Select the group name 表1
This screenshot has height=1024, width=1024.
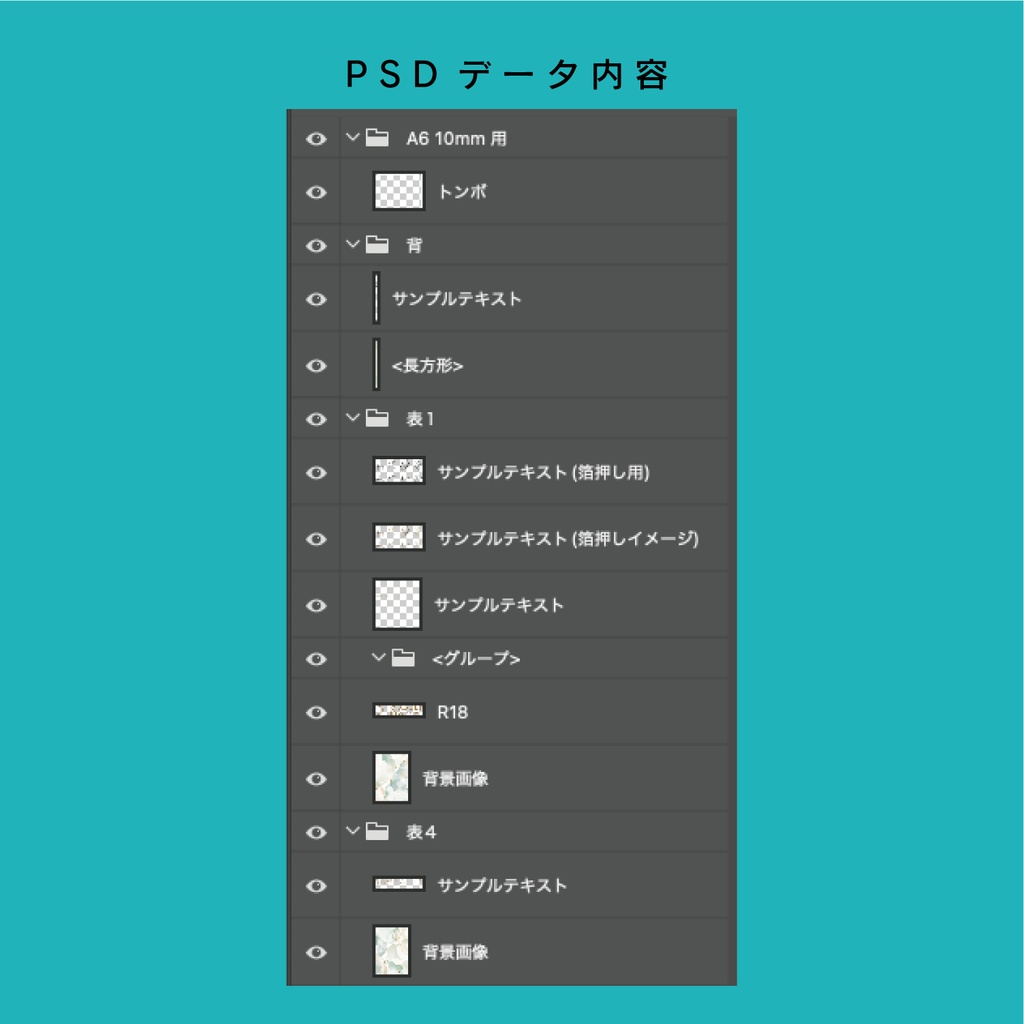coord(420,419)
